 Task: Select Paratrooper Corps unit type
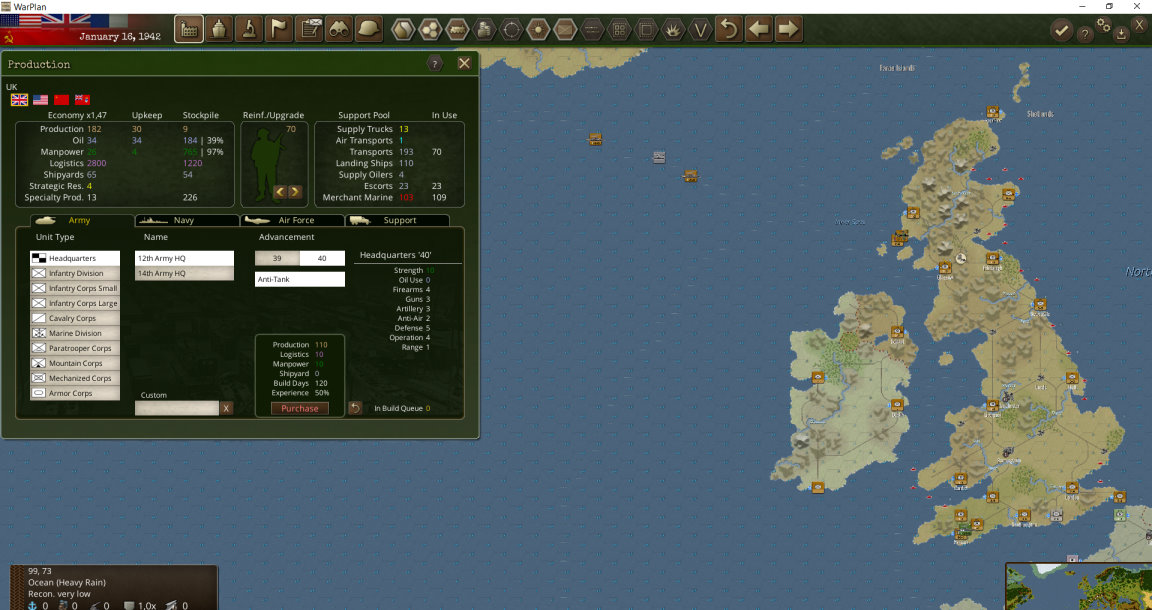(x=75, y=348)
